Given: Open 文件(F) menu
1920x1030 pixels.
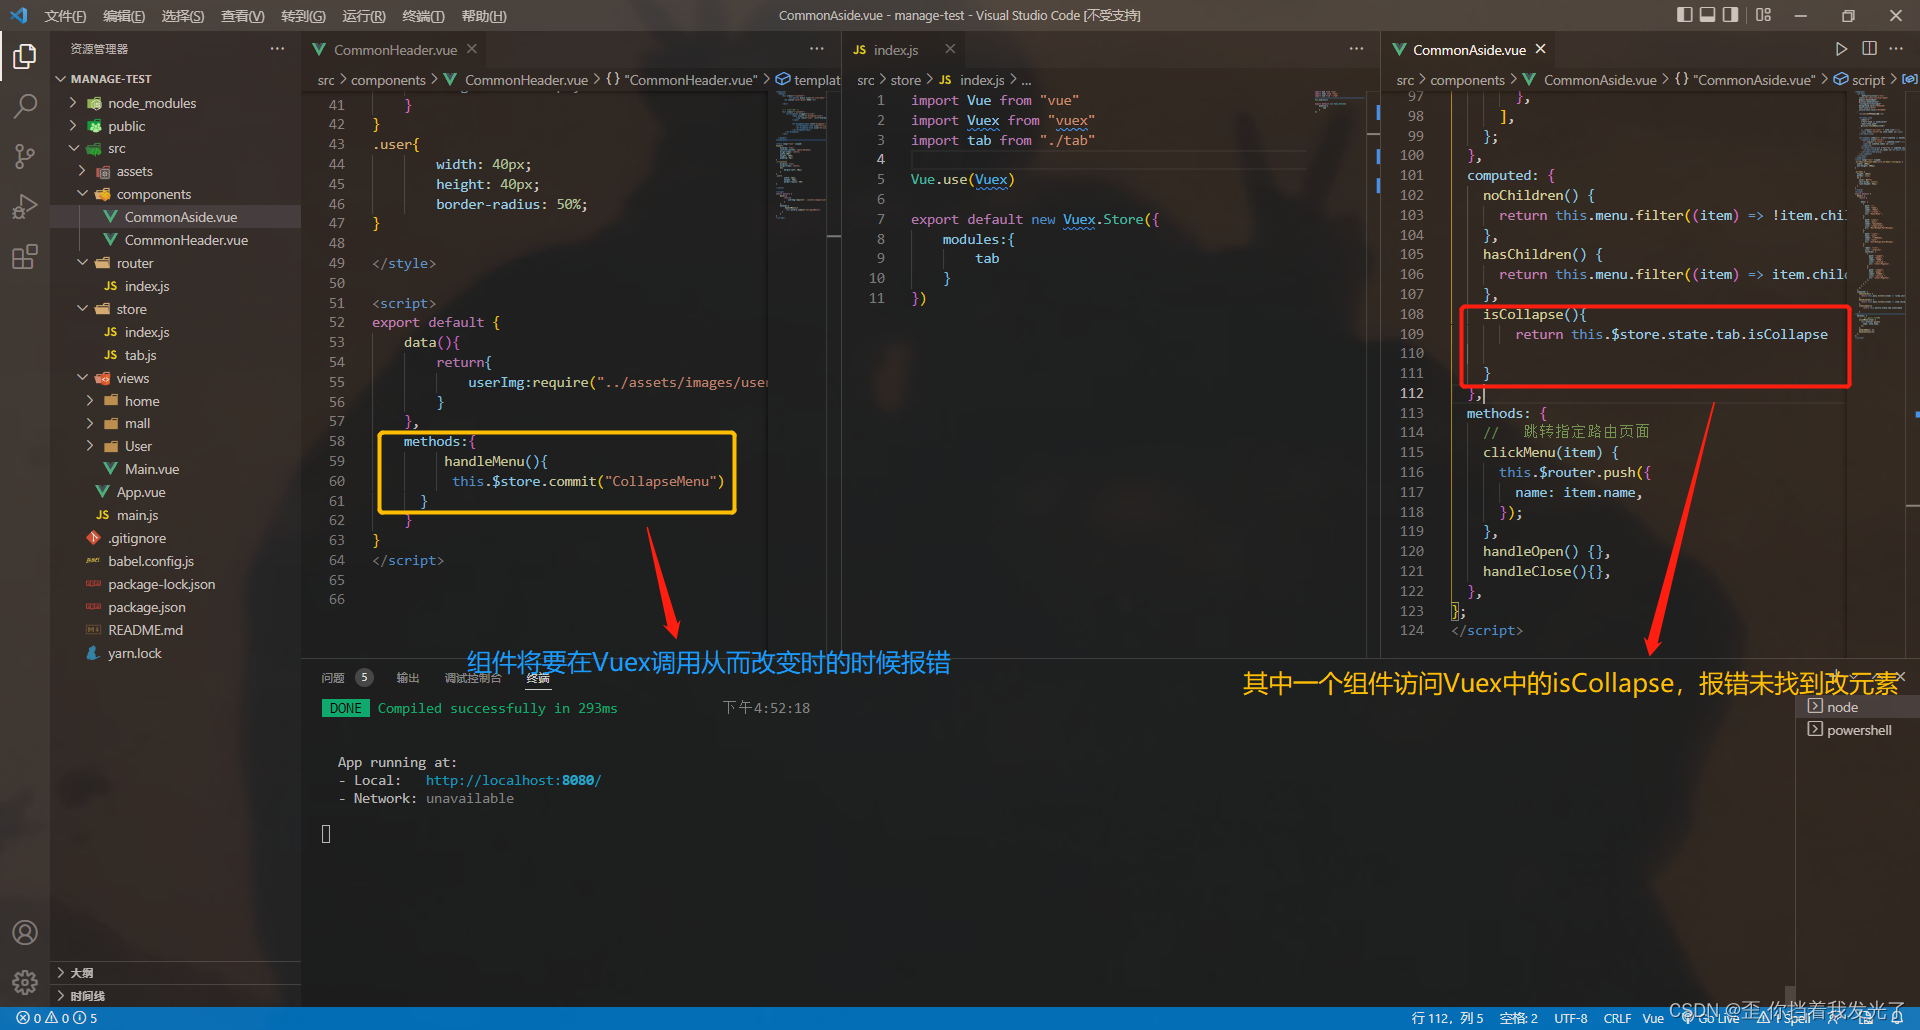Looking at the screenshot, I should coord(65,16).
